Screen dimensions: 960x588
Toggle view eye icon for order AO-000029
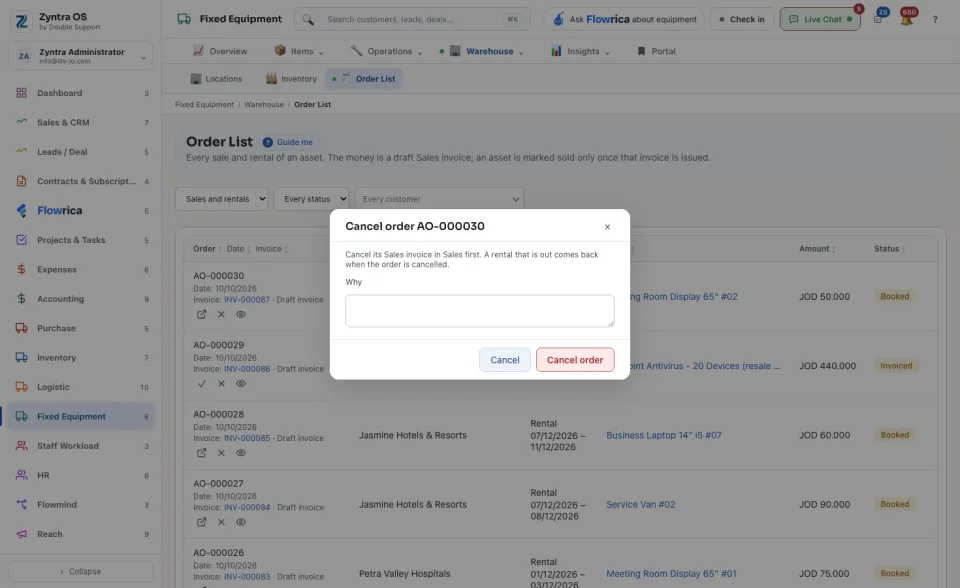click(241, 383)
